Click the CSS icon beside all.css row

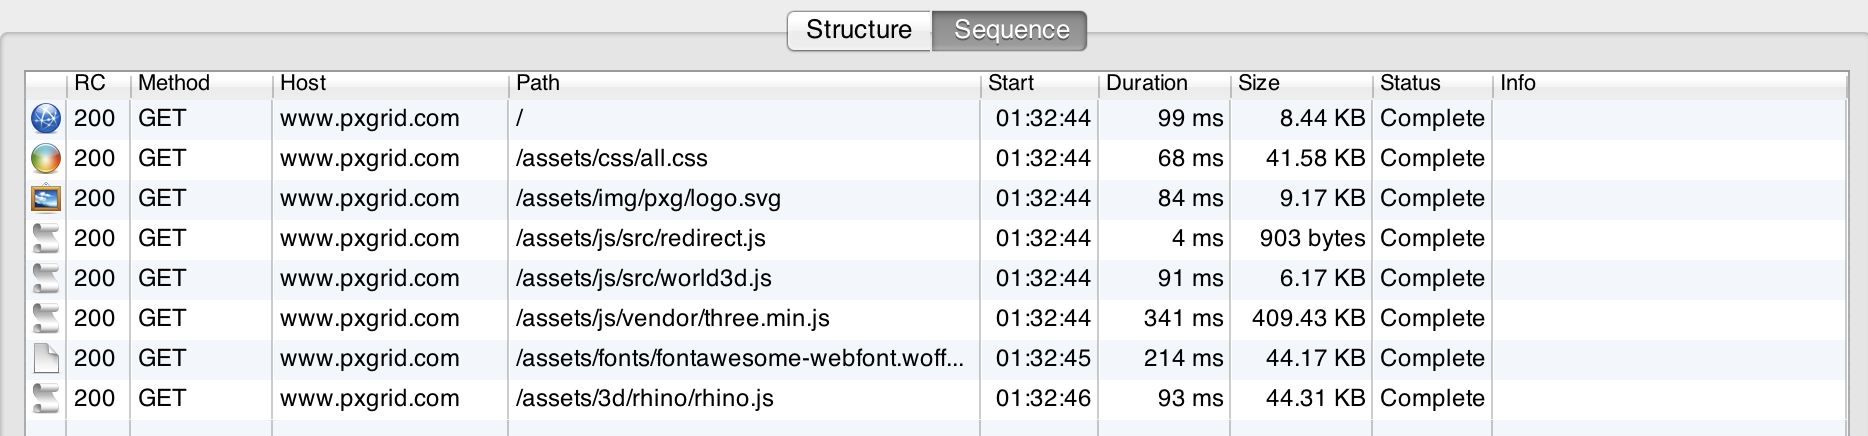(46, 158)
